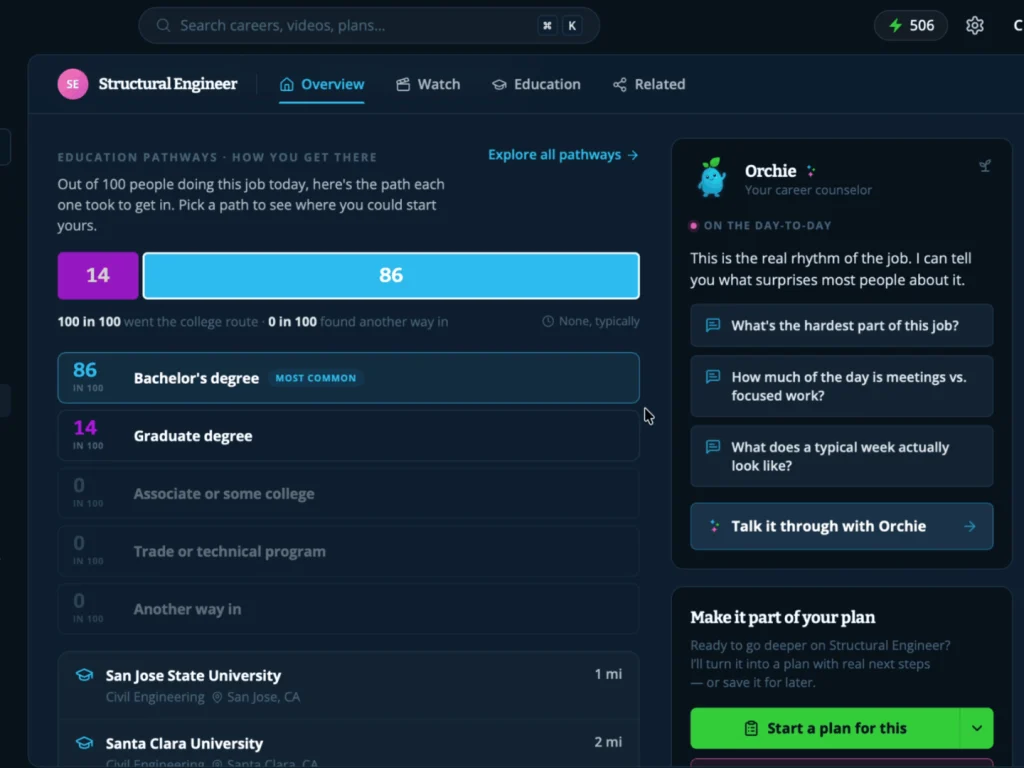Click the Overview home icon
Image resolution: width=1024 pixels, height=768 pixels.
click(287, 84)
